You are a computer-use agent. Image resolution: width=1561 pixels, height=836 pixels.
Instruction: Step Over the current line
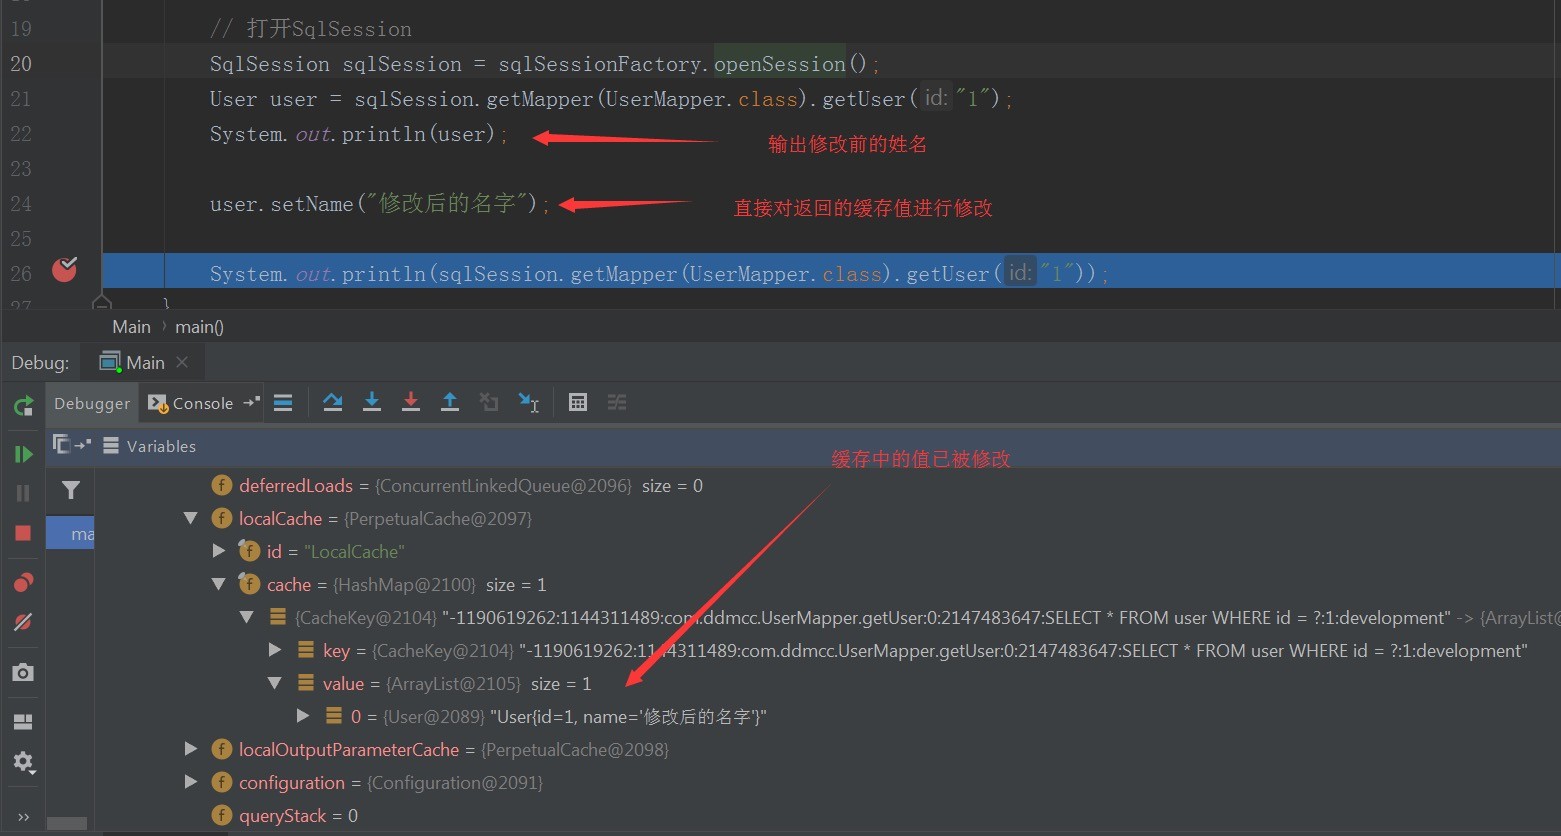[x=333, y=402]
